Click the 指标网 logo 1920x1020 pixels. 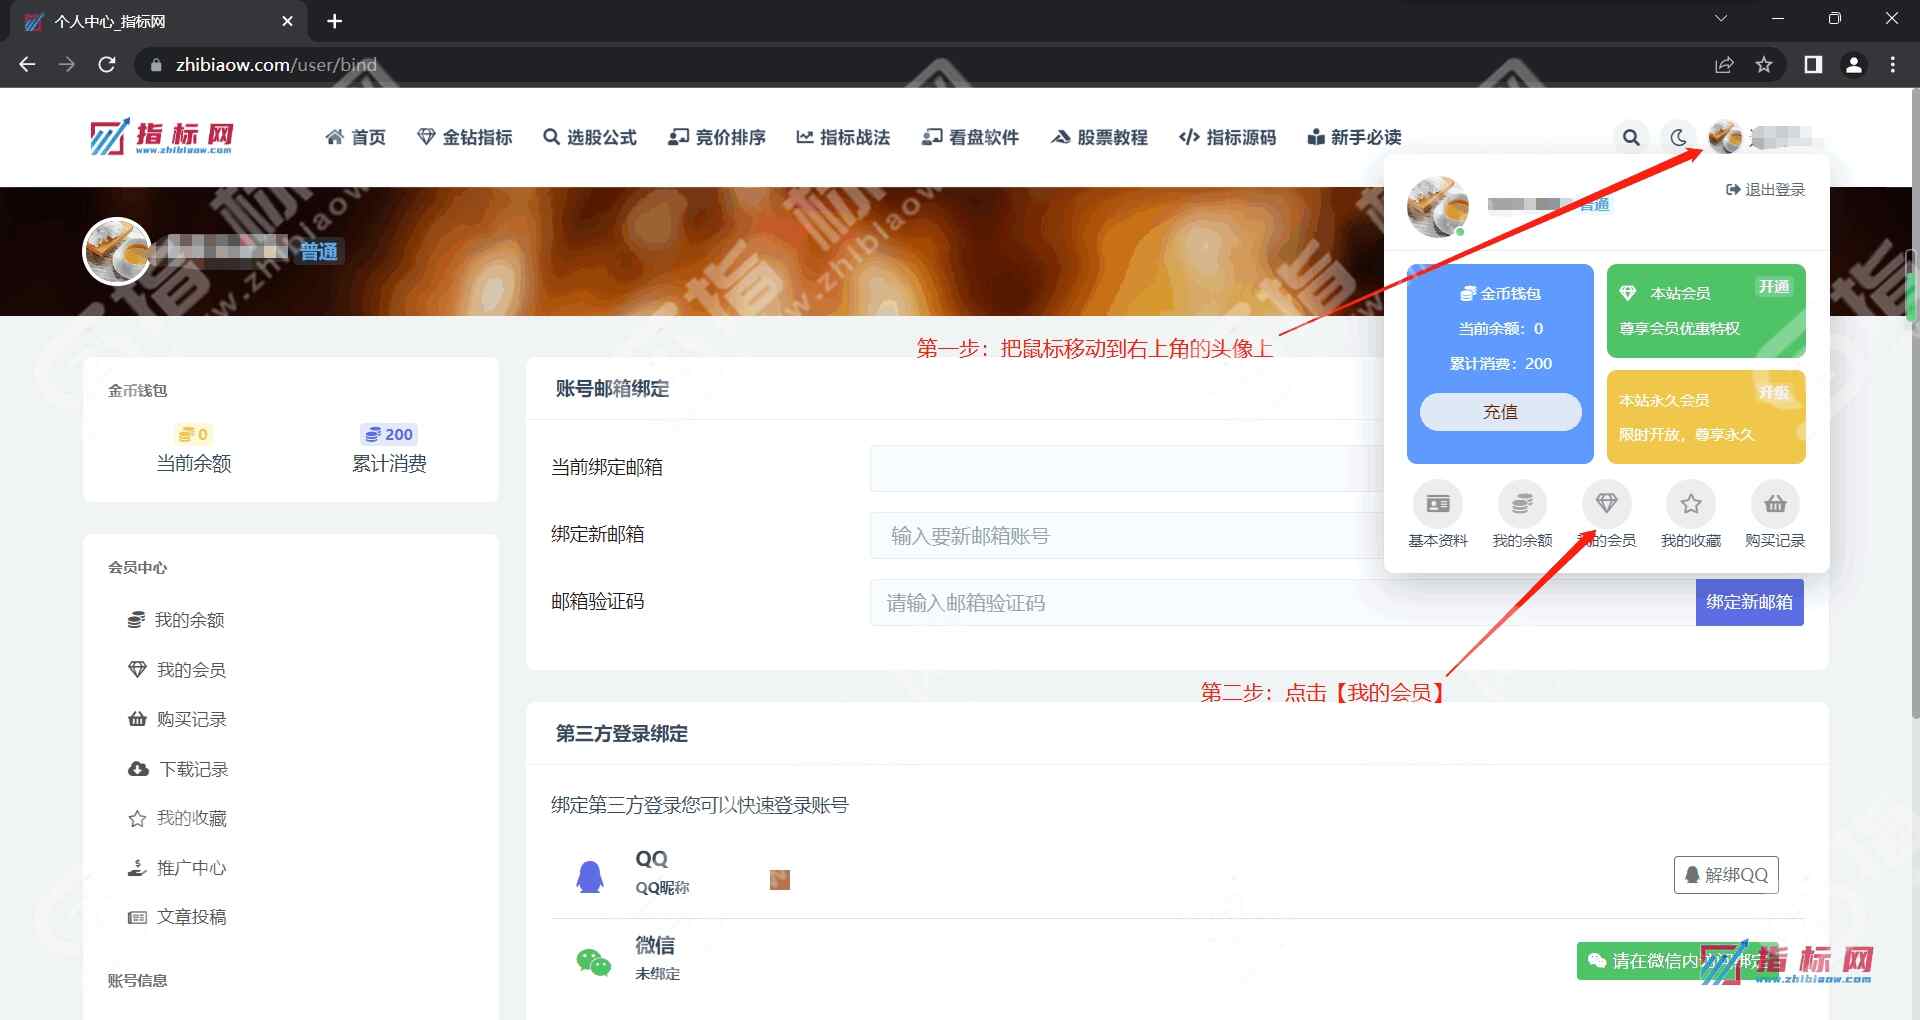[x=162, y=136]
